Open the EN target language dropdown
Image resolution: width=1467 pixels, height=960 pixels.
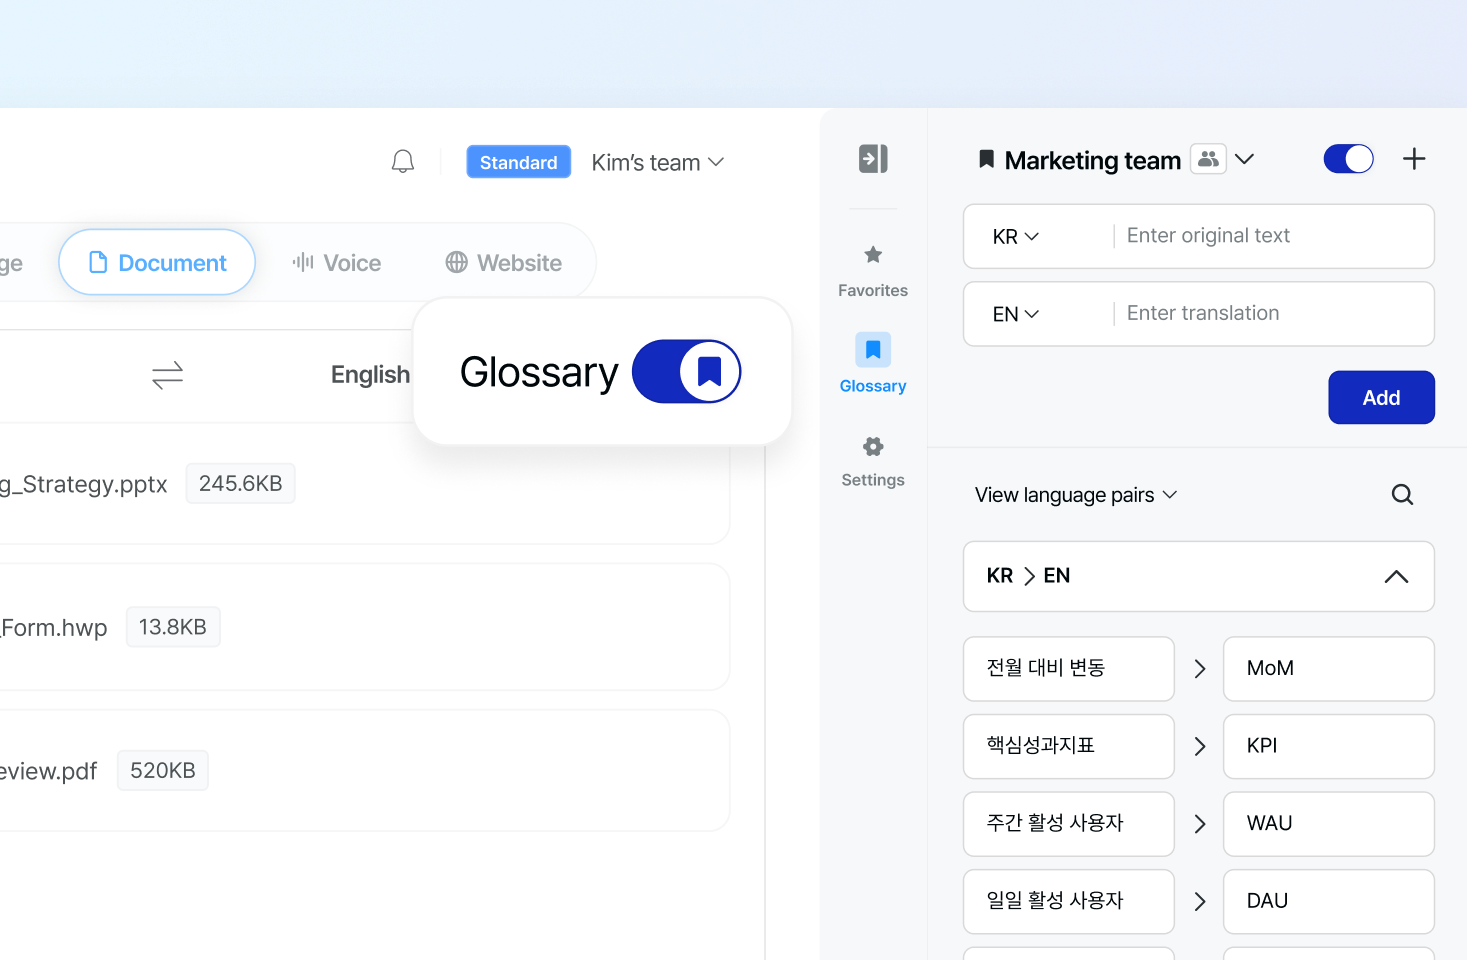click(x=1016, y=314)
